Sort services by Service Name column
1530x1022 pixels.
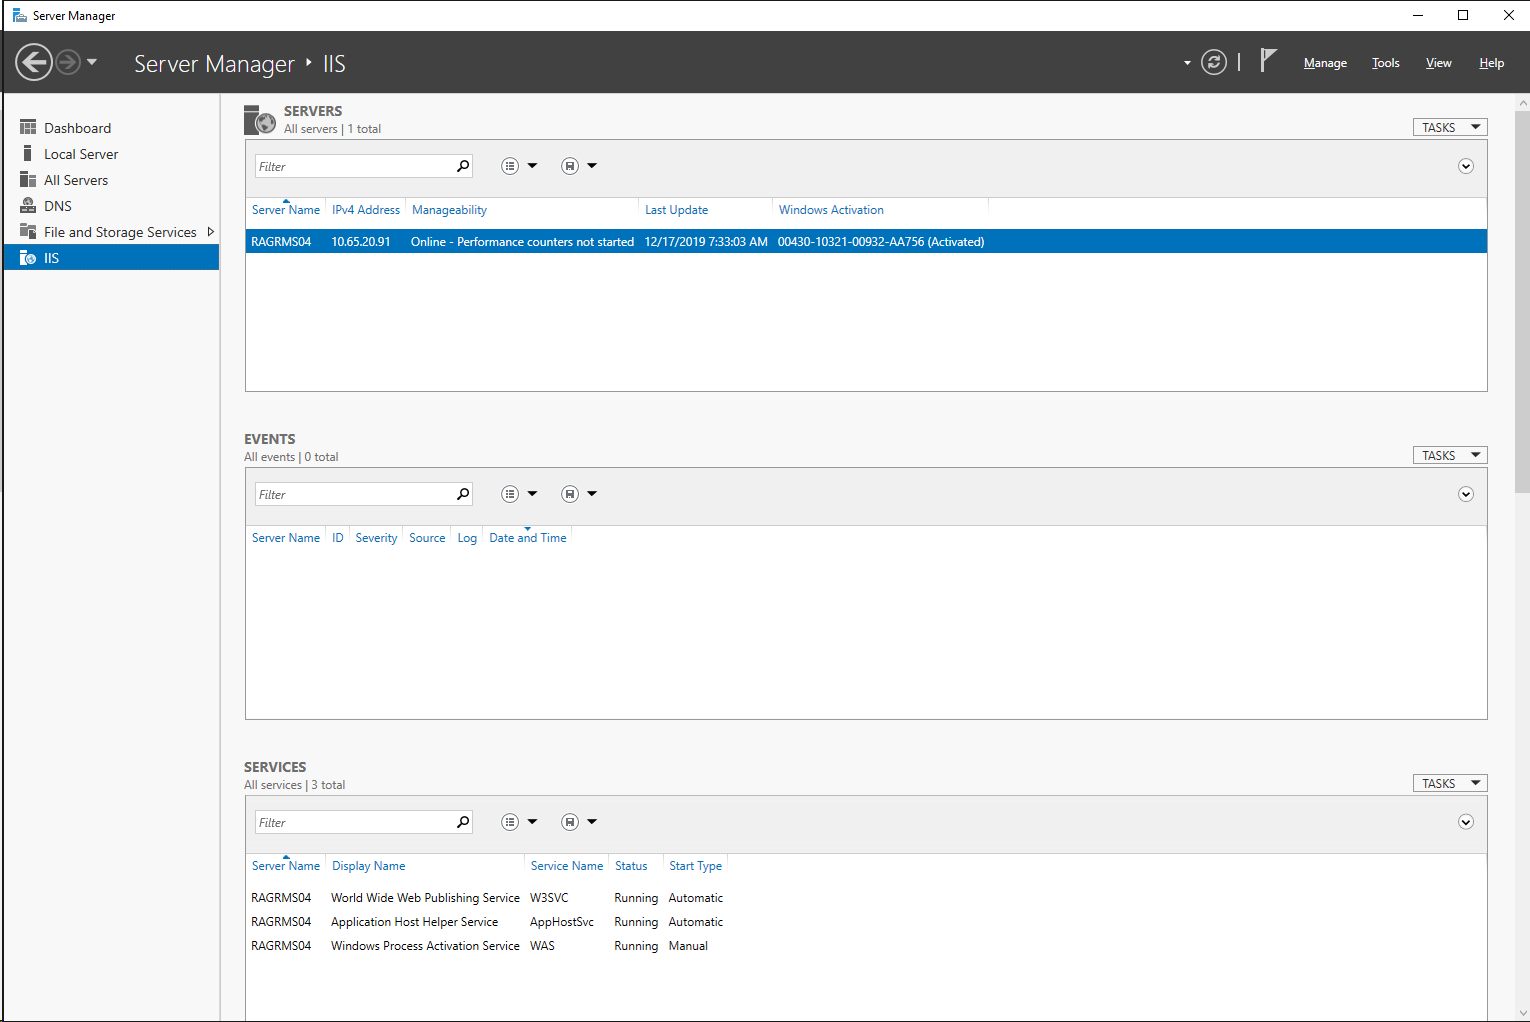[567, 866]
